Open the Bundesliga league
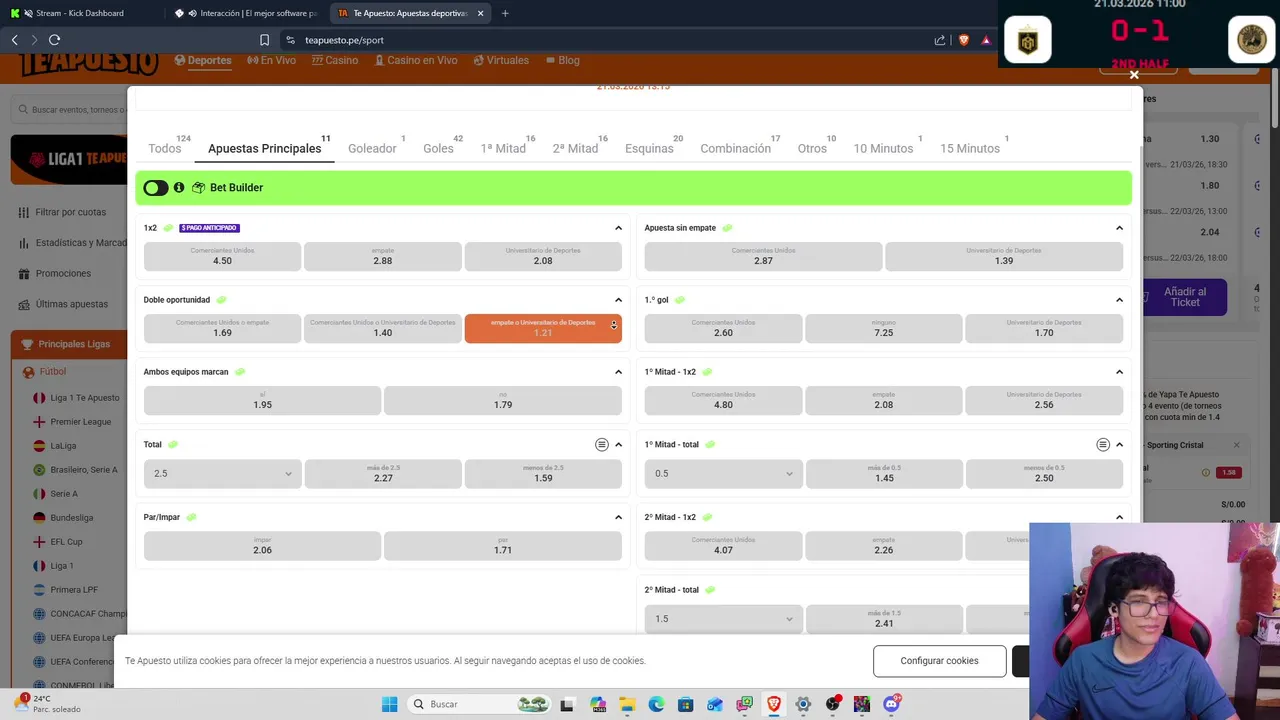The height and width of the screenshot is (720, 1280). (63, 518)
